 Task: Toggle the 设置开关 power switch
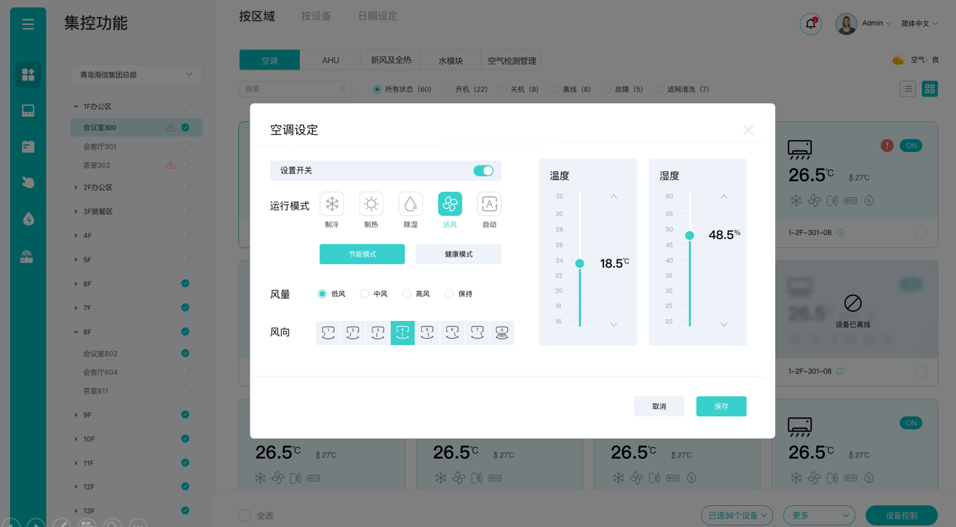[483, 171]
